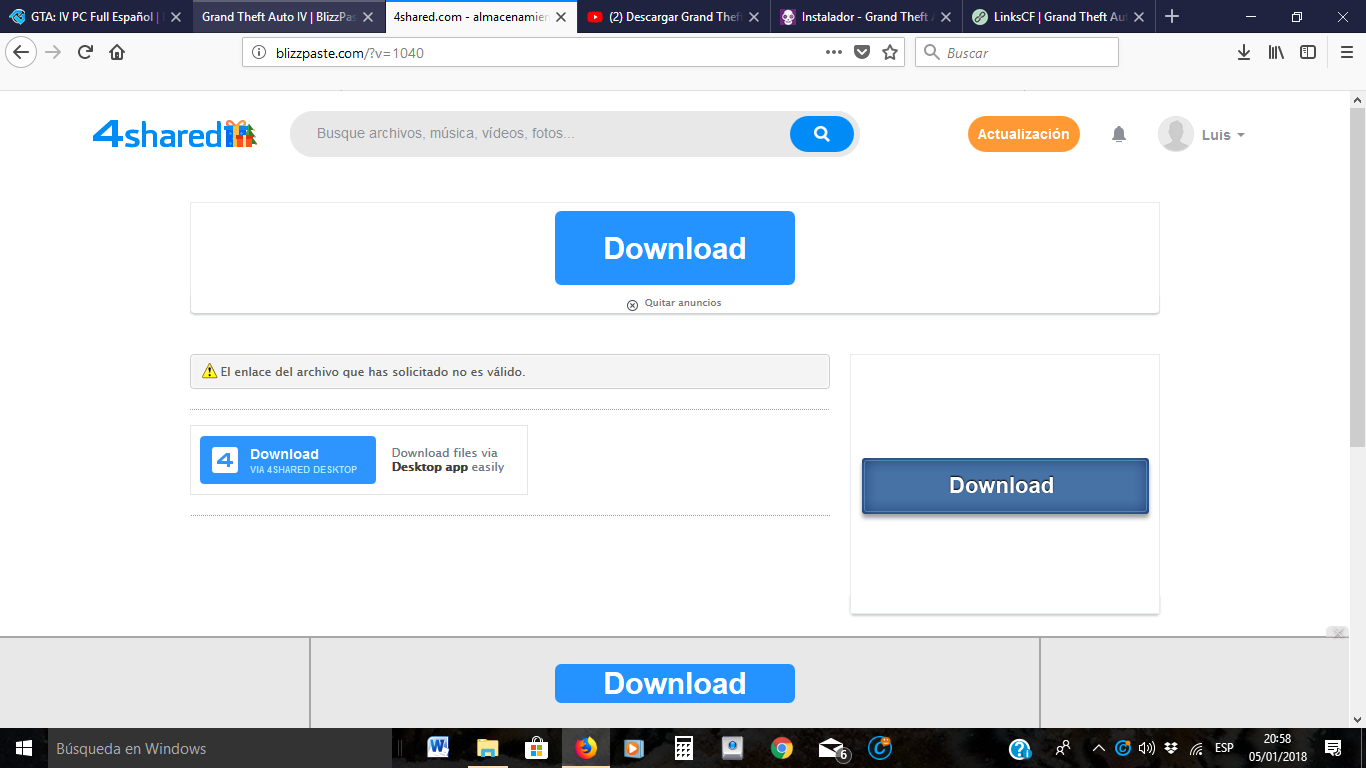This screenshot has width=1366, height=768.
Task: Open the Firefox library icon
Action: tap(1276, 52)
